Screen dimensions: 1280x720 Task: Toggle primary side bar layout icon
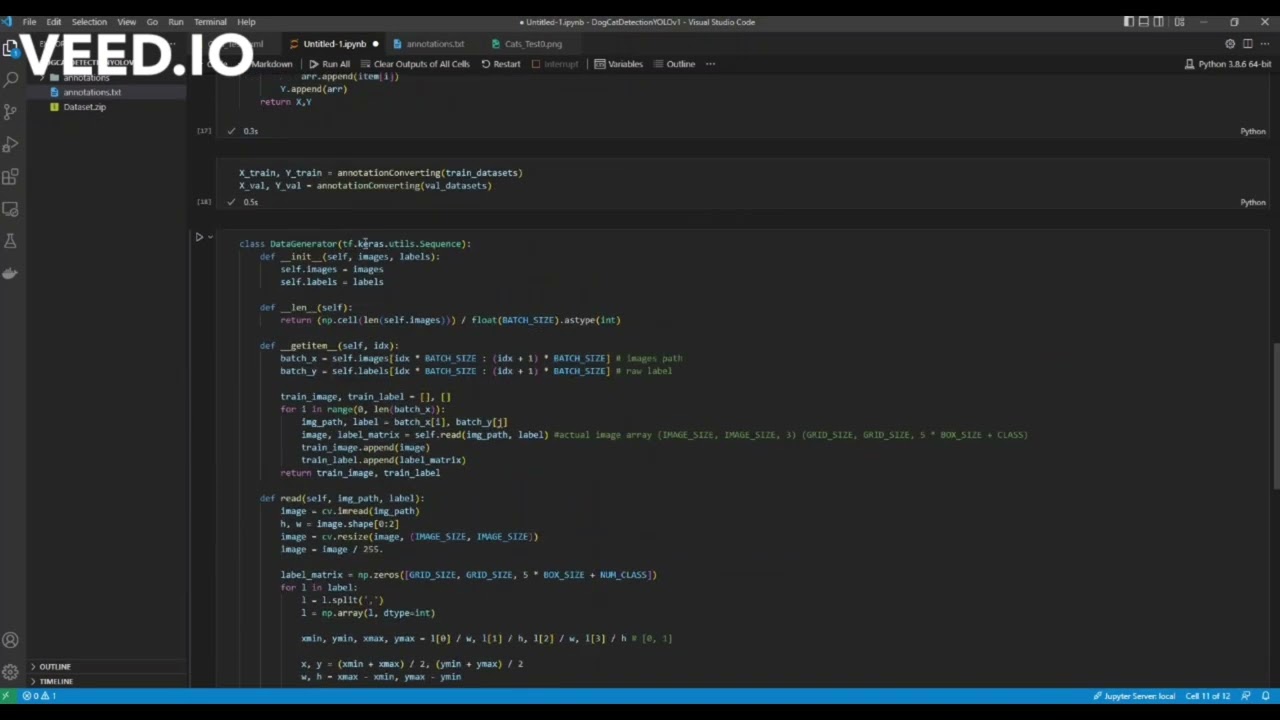coord(1129,22)
